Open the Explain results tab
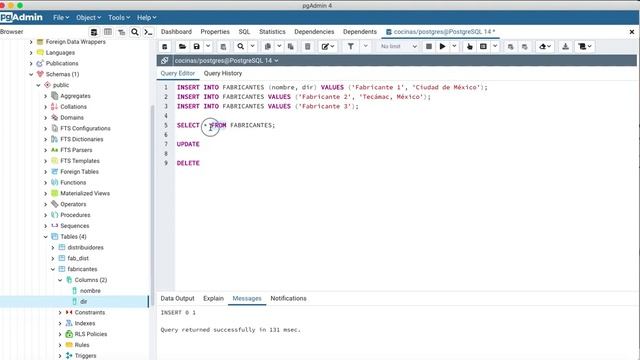640x360 pixels. [213, 298]
